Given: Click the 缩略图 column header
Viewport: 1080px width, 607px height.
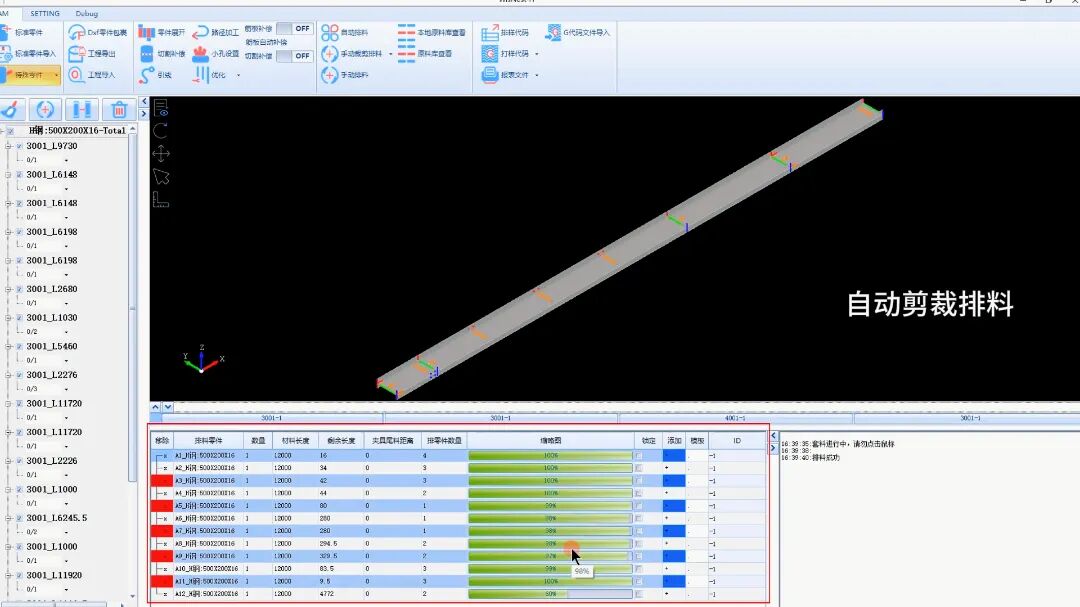Looking at the screenshot, I should click(x=550, y=440).
